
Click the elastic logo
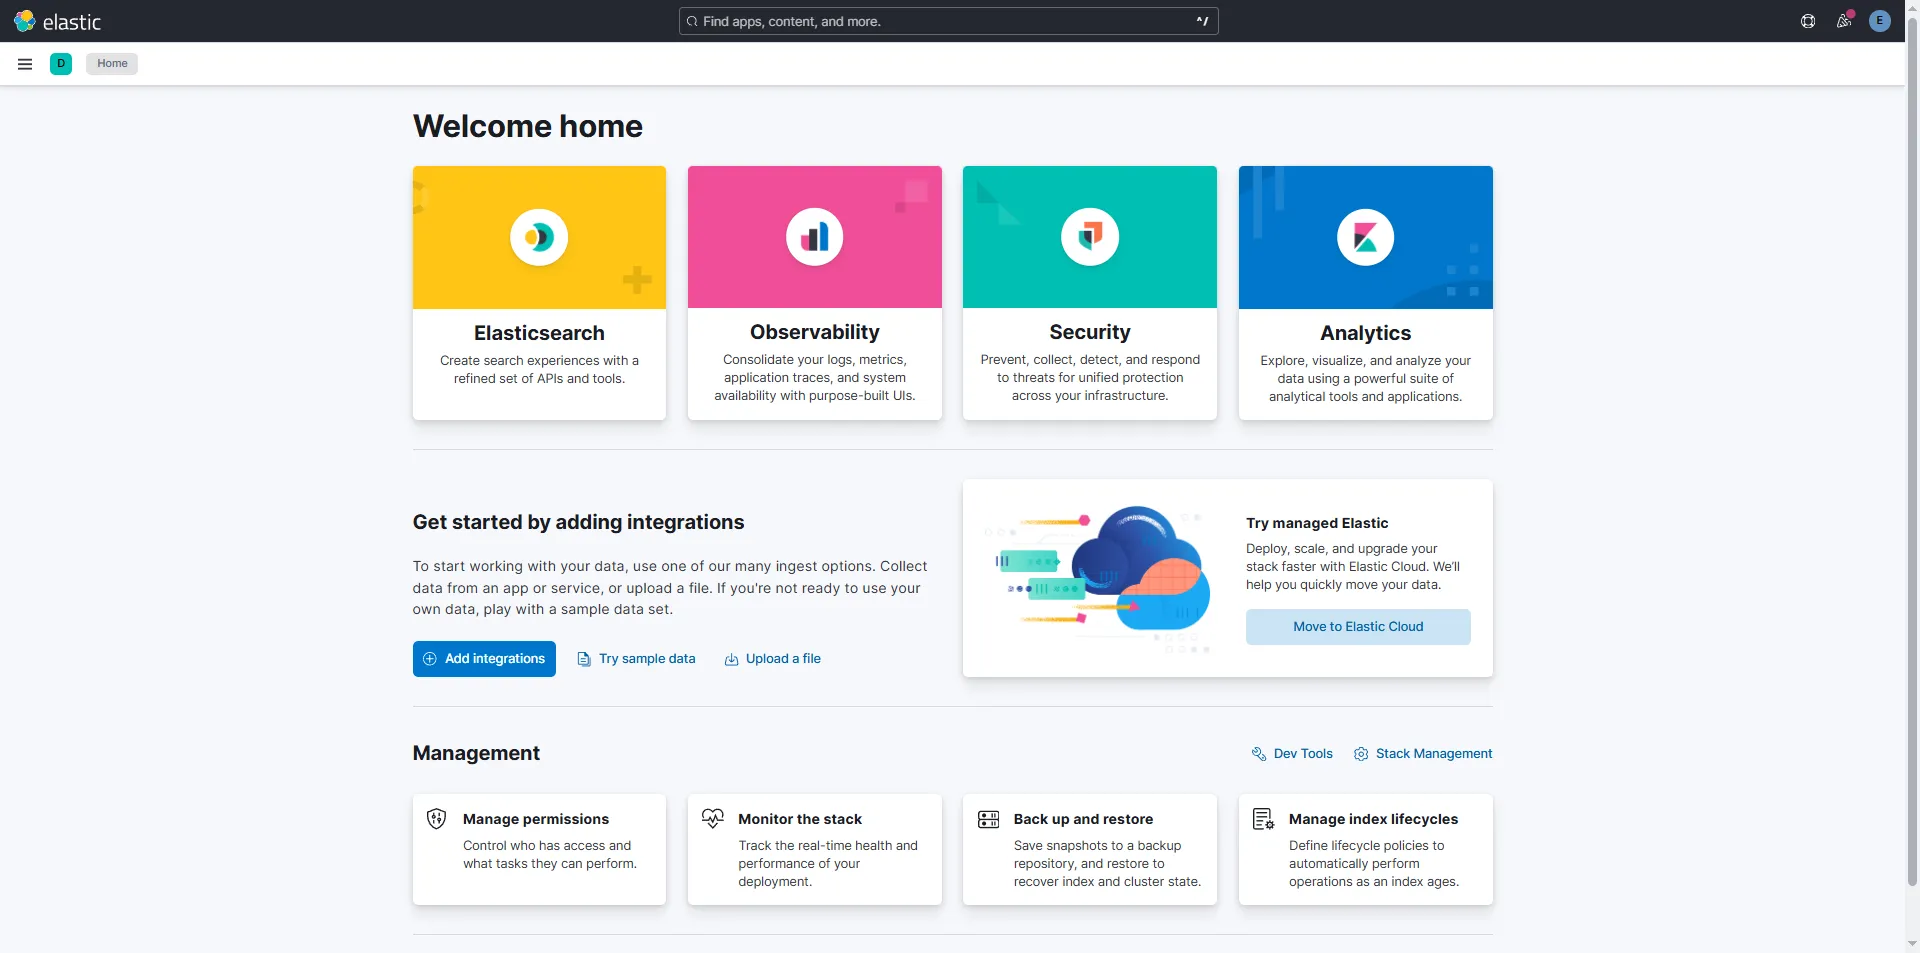click(57, 21)
